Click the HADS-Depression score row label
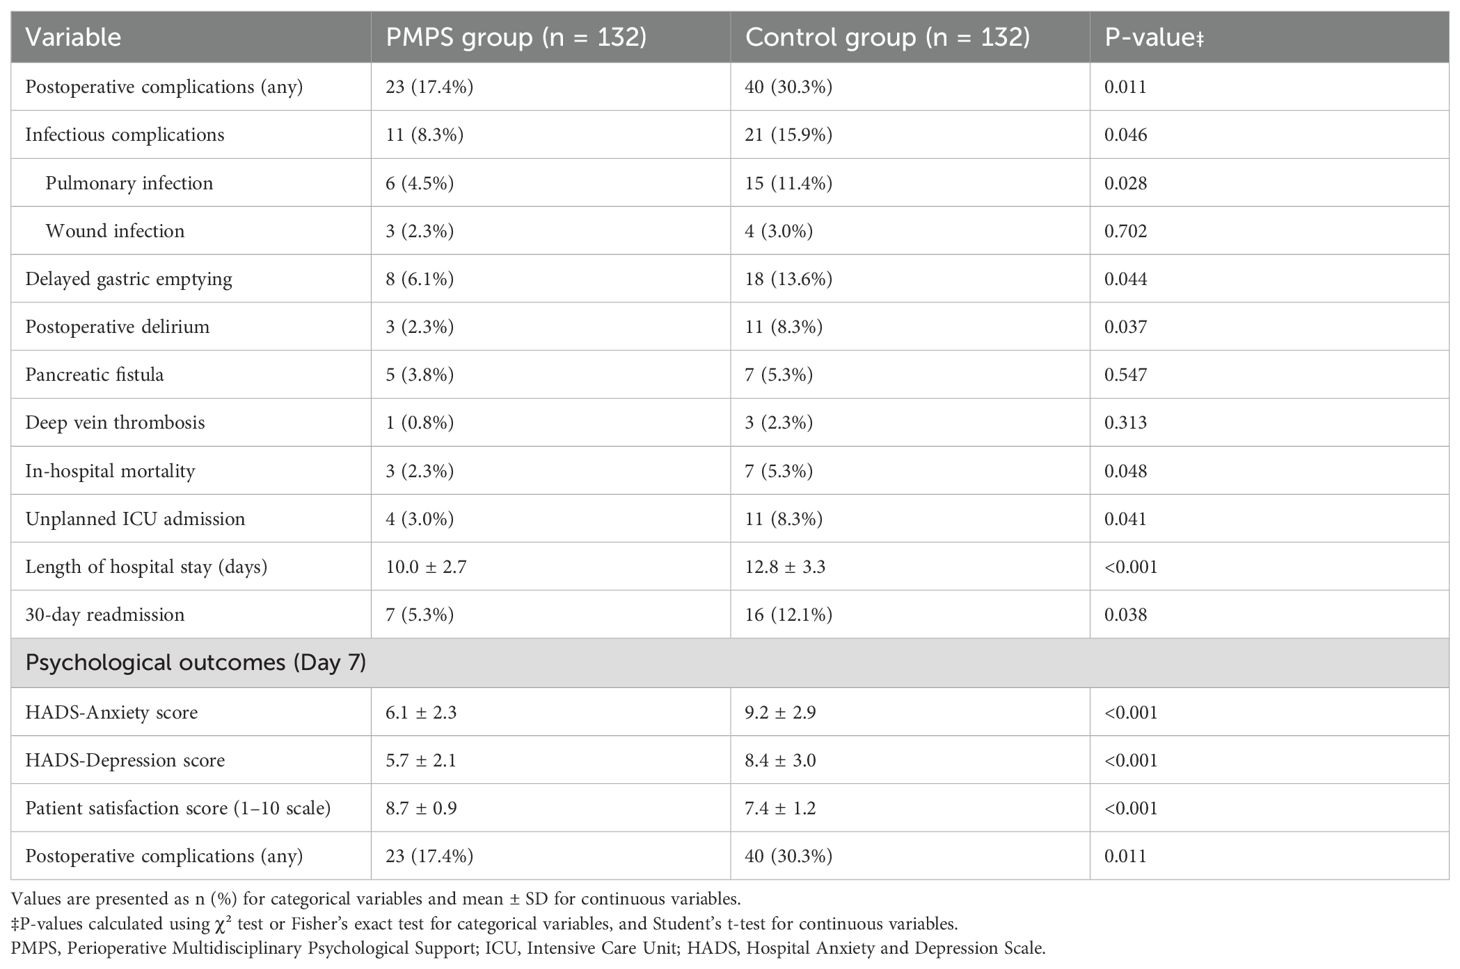This screenshot has height=969, width=1460. pos(125,761)
